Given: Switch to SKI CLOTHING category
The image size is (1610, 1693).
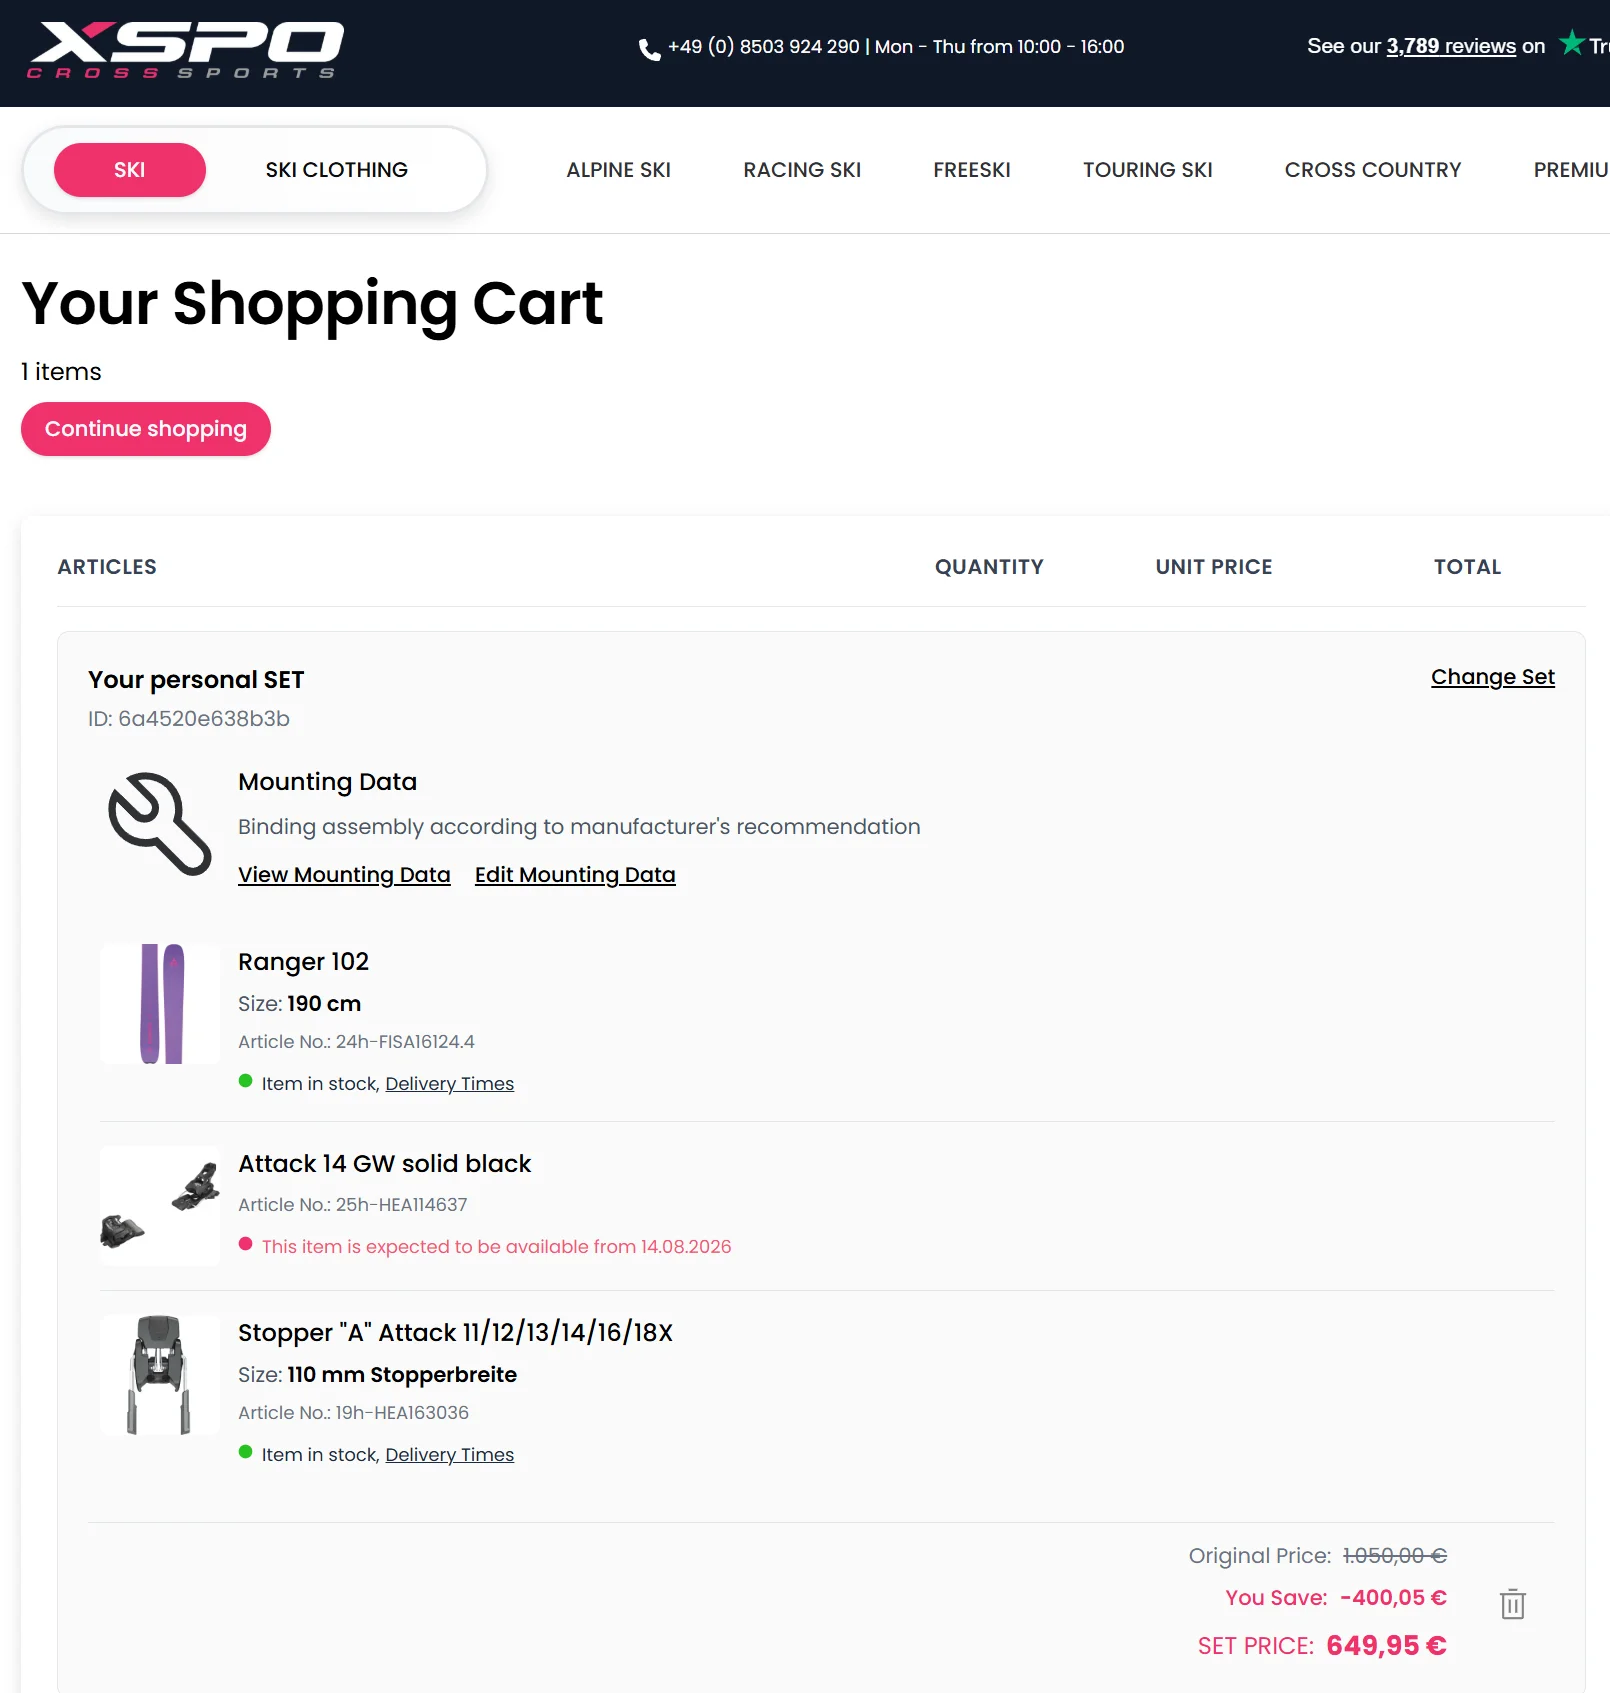Looking at the screenshot, I should coord(337,170).
